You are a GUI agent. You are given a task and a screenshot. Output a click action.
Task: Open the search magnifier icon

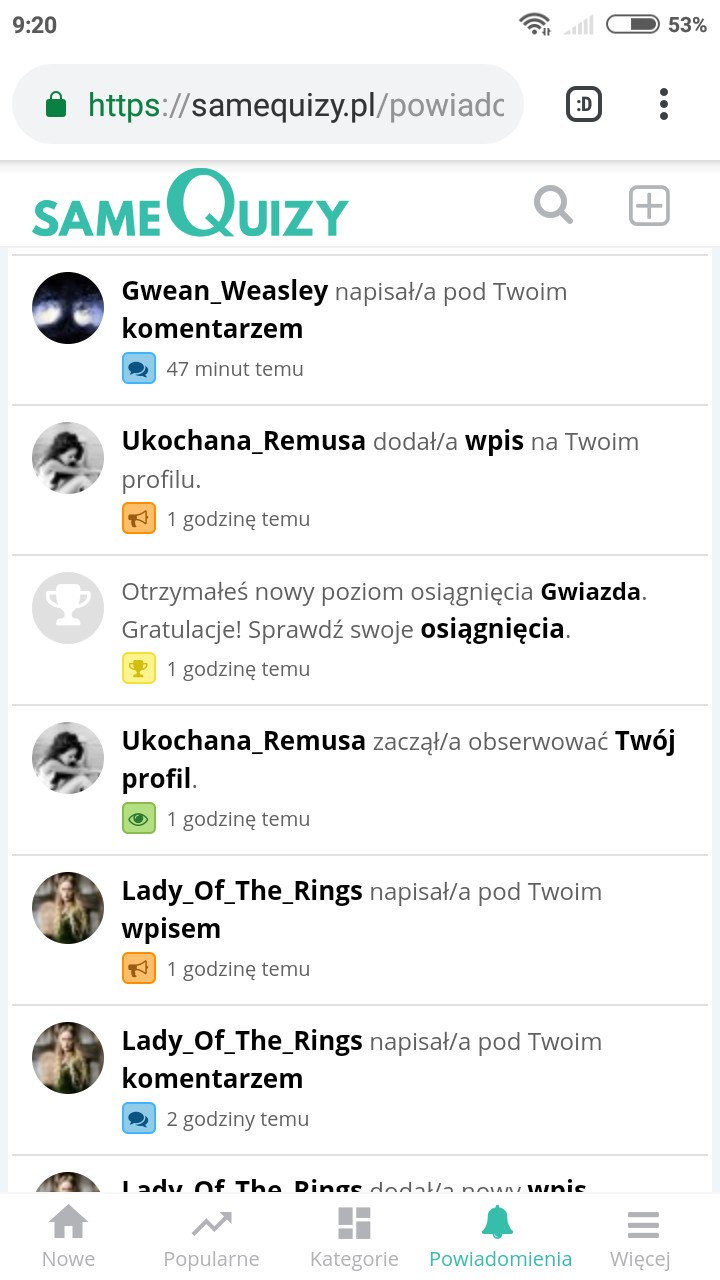(x=553, y=206)
